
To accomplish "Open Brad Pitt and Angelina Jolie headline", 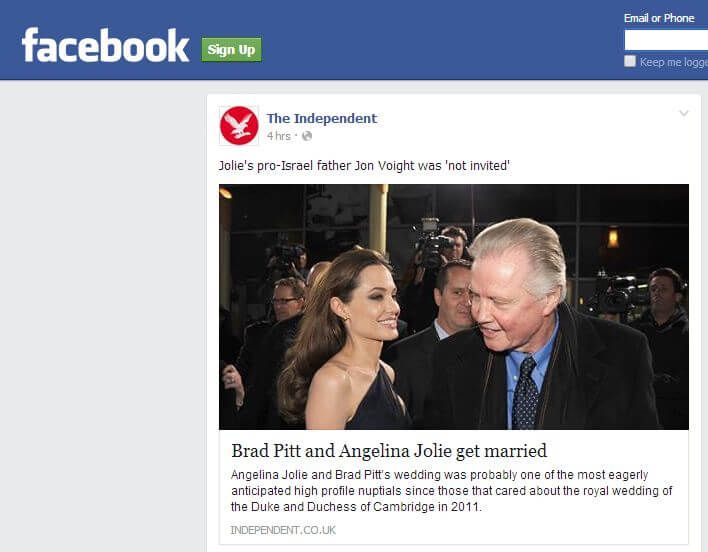I will tap(389, 450).
